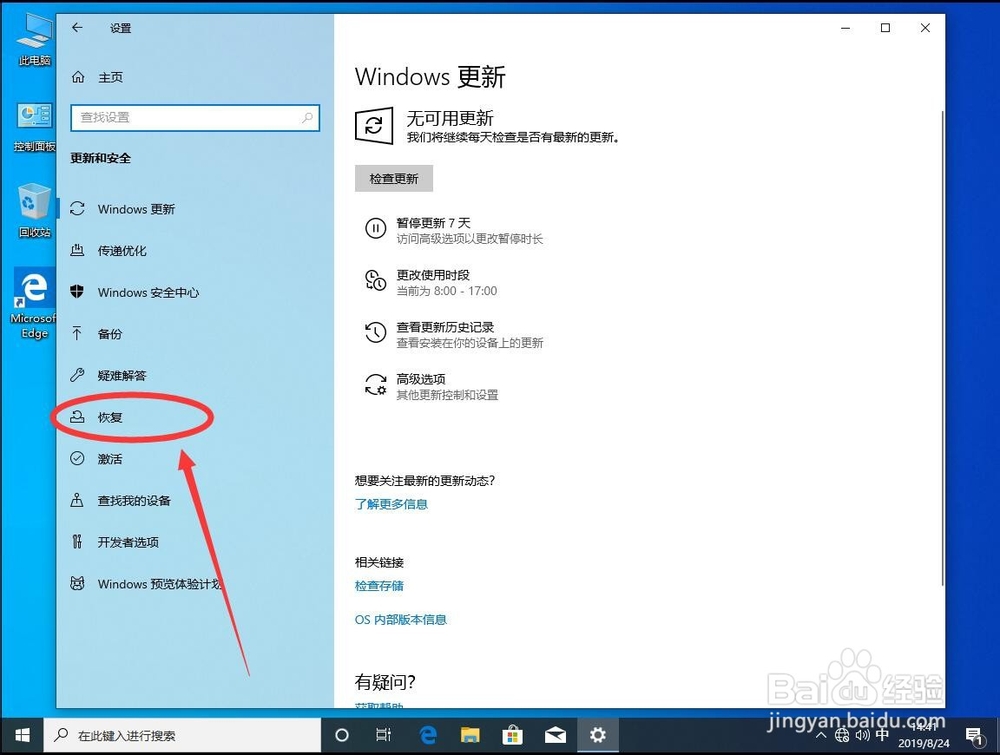This screenshot has width=1000, height=755.
Task: Select the Windows 安全中心 shield icon
Action: coord(77,291)
